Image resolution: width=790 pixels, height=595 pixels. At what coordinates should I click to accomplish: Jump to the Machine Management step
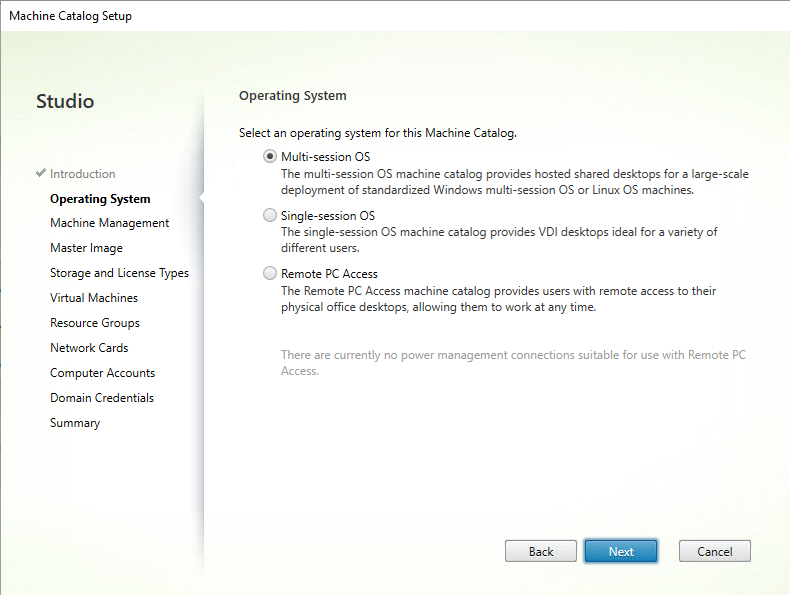(x=109, y=223)
